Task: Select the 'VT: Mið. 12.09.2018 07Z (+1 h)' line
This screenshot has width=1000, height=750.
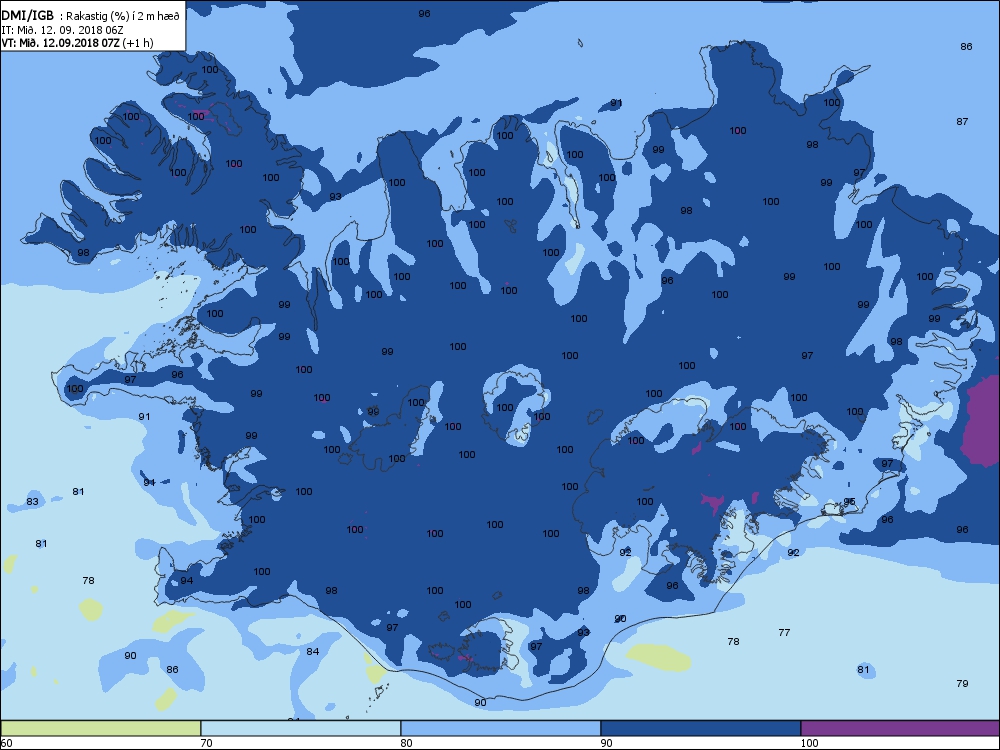Action: 78,43
